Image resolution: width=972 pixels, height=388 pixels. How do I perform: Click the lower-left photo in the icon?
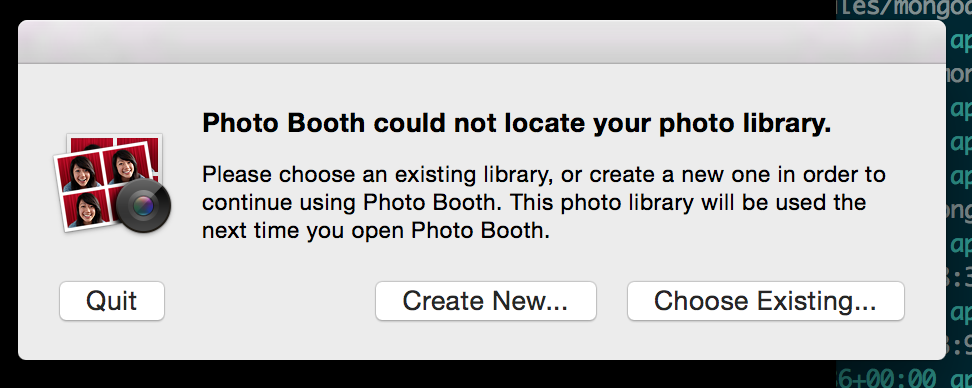pyautogui.click(x=87, y=209)
